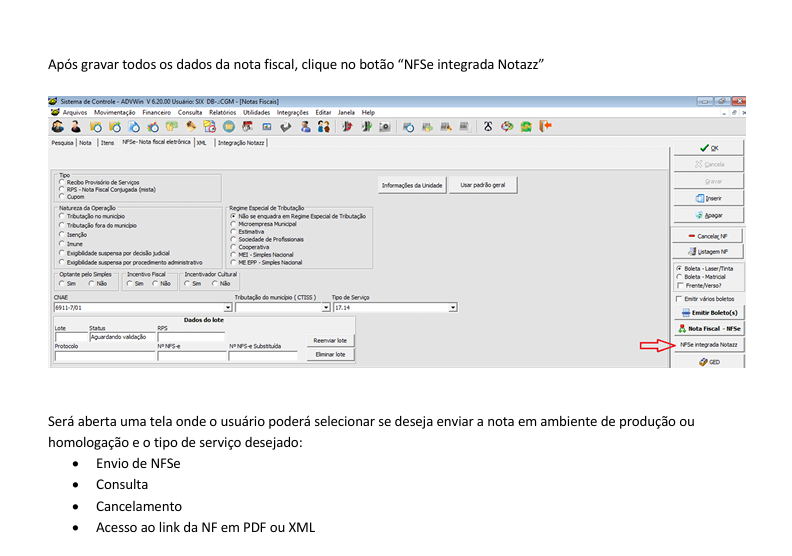Click the Nº NFS-e Substituída field
This screenshot has width=792, height=556.
click(263, 356)
